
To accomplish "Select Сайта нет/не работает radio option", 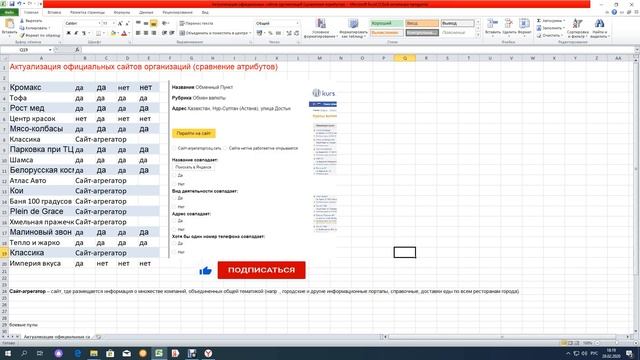I will click(225, 148).
